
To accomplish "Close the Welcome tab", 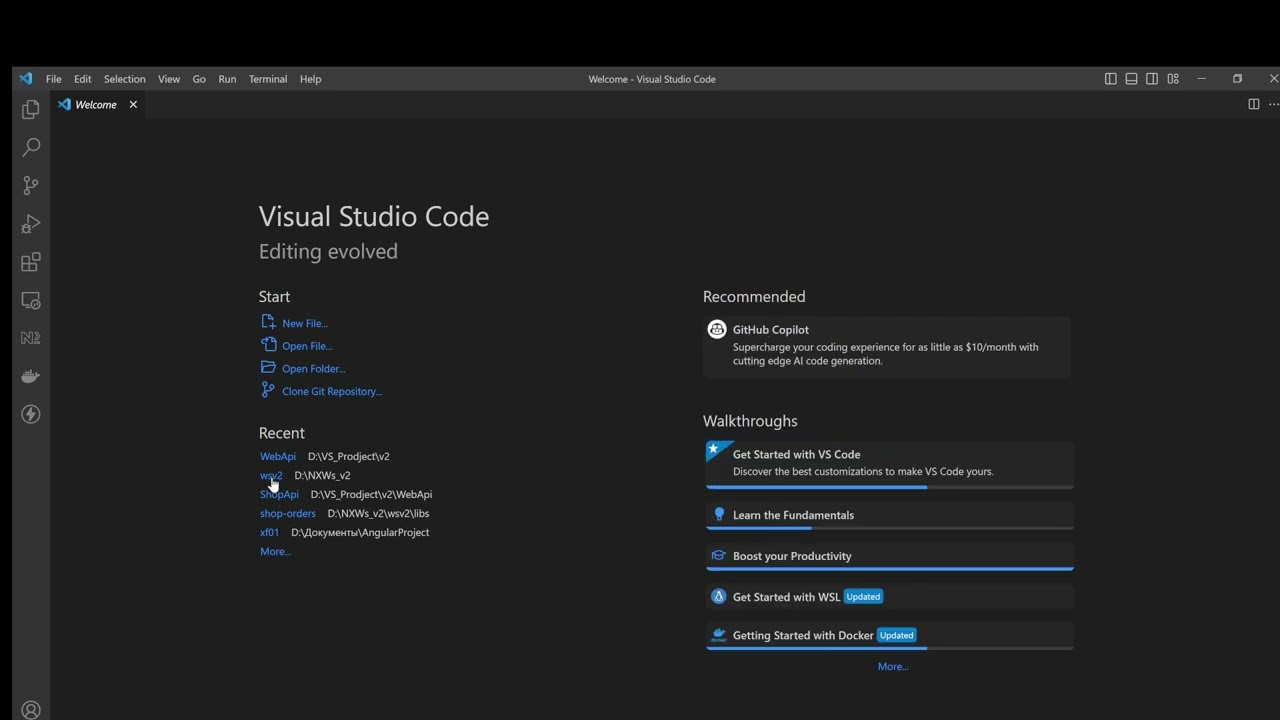I will [133, 104].
